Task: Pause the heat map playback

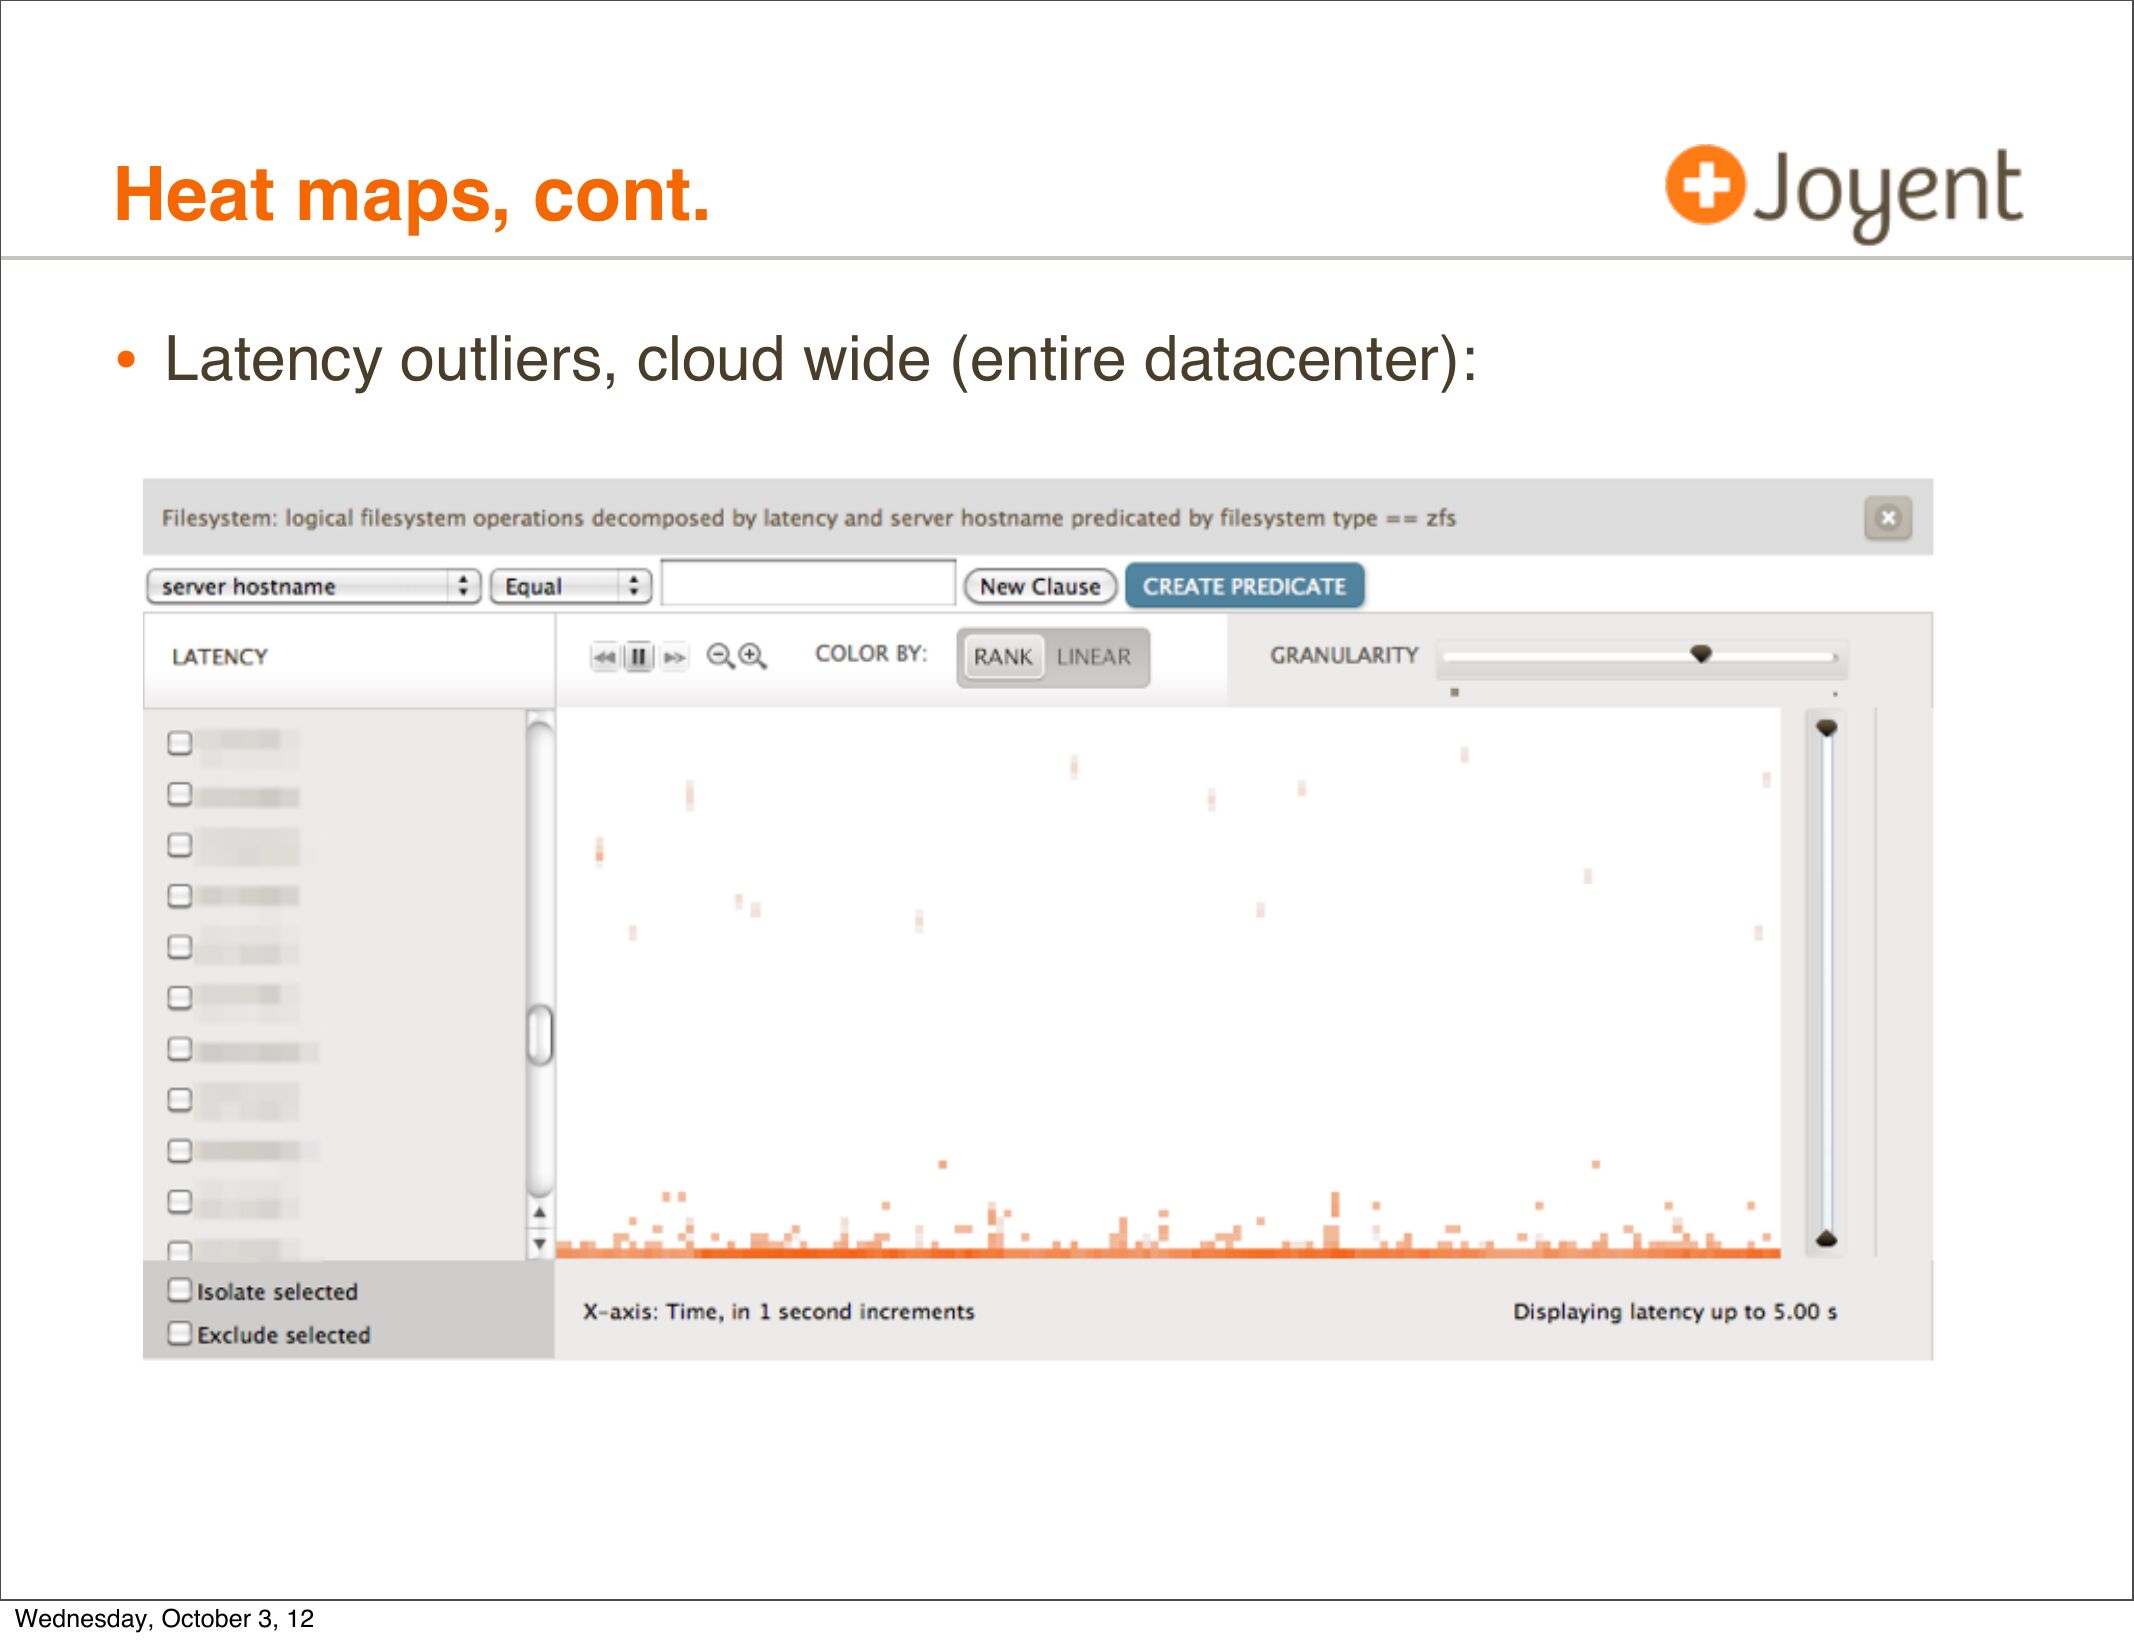Action: (x=638, y=657)
